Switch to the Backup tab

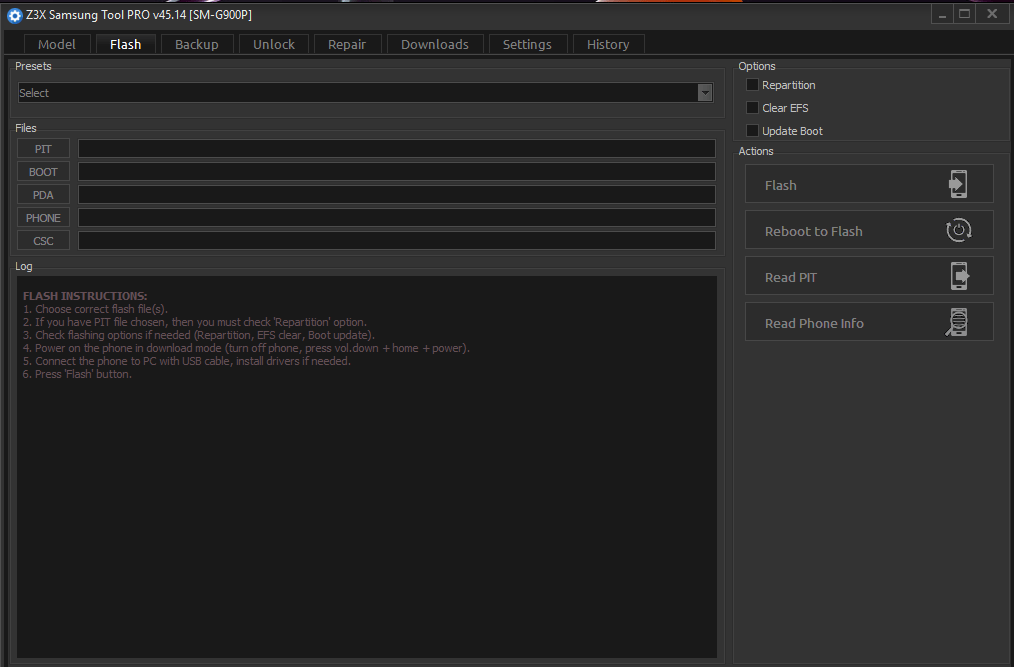(x=196, y=44)
